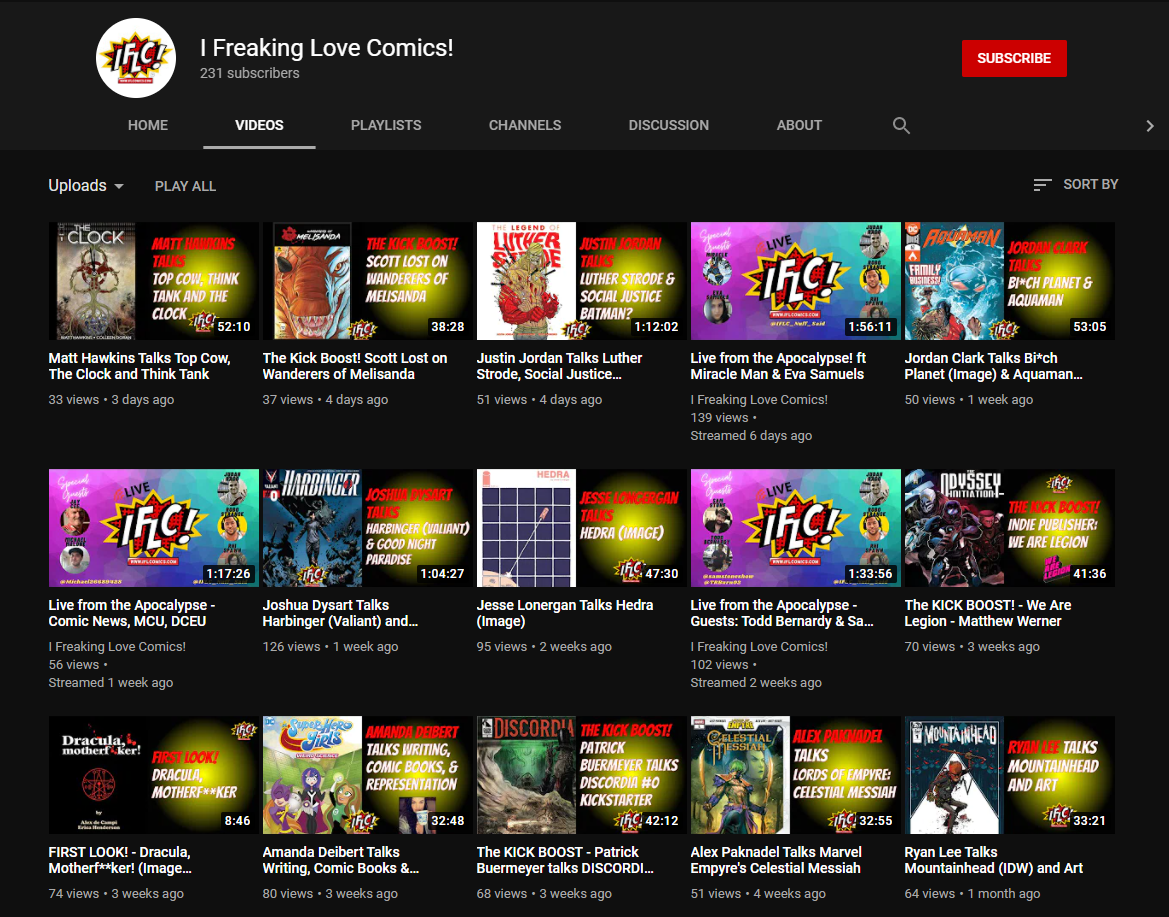Click Play All button
This screenshot has height=917, width=1169.
click(x=185, y=186)
